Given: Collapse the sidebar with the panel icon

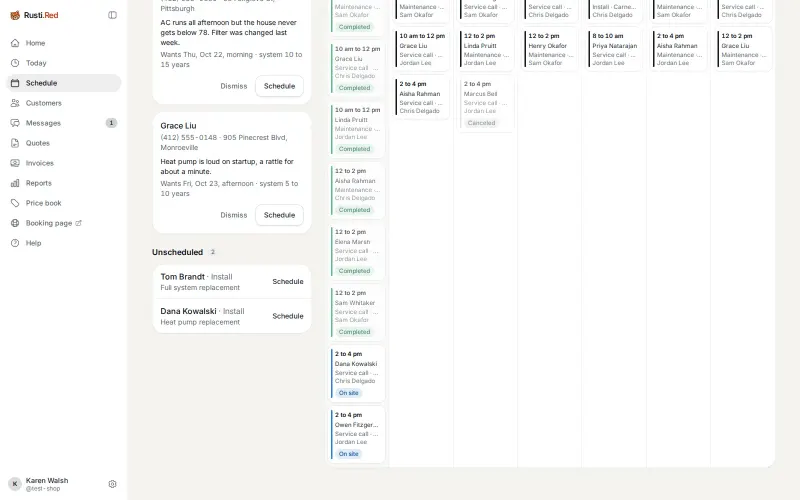Looking at the screenshot, I should point(112,15).
